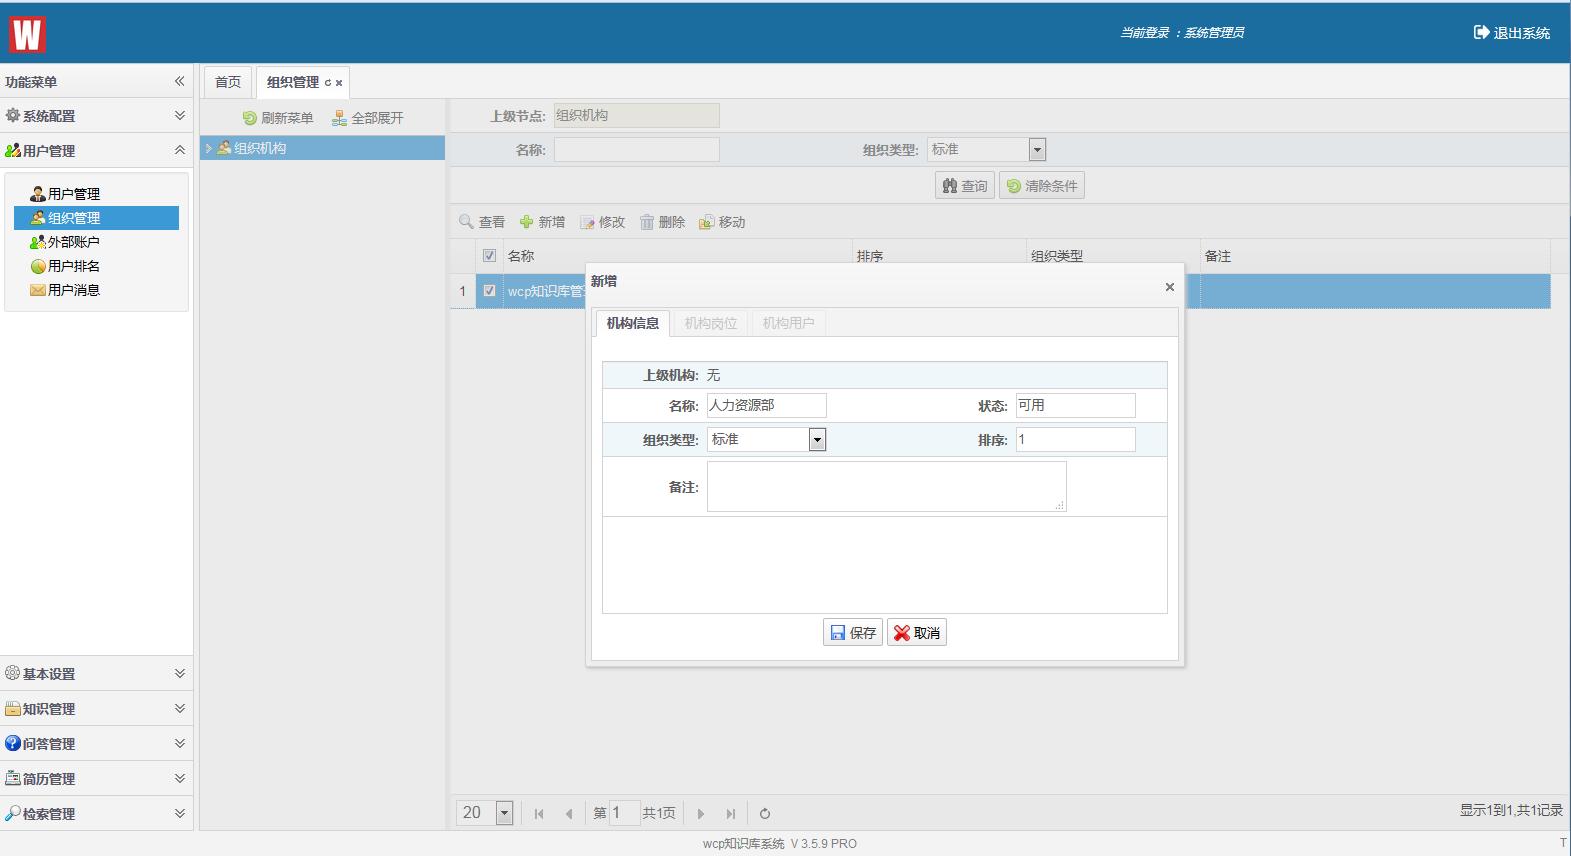Expand the 知识管理 menu section
Viewport: 1571px width, 856px height.
[x=96, y=709]
